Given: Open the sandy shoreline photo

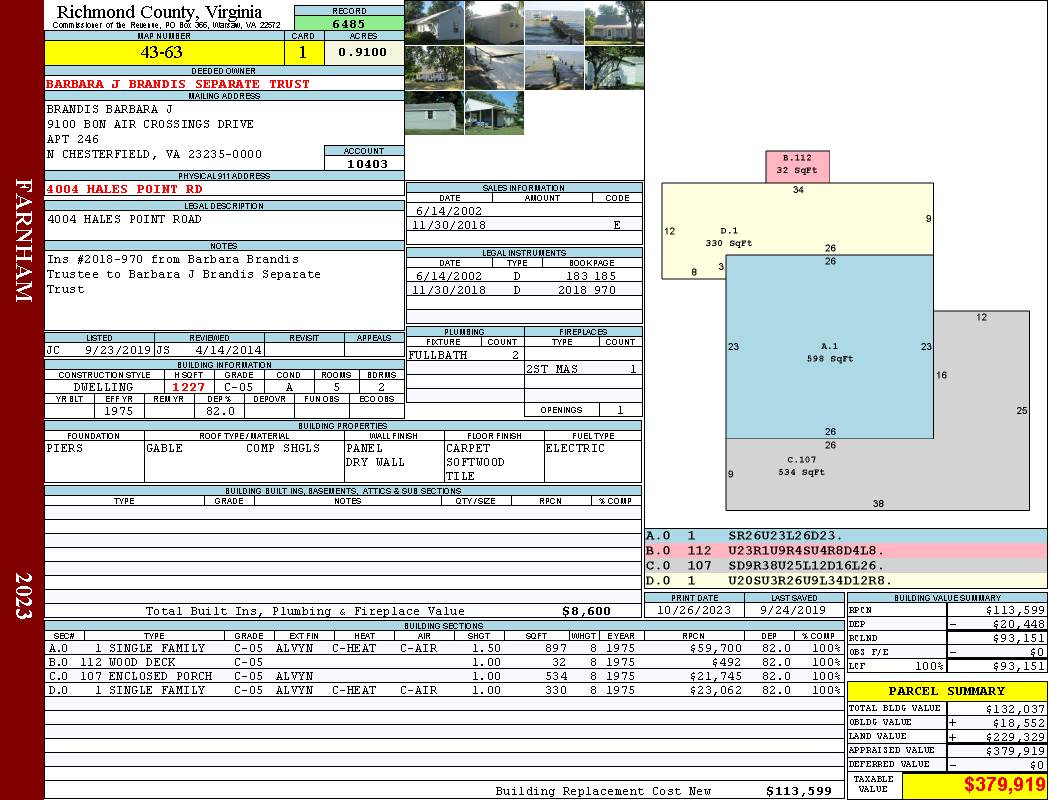Looking at the screenshot, I should pos(494,68).
